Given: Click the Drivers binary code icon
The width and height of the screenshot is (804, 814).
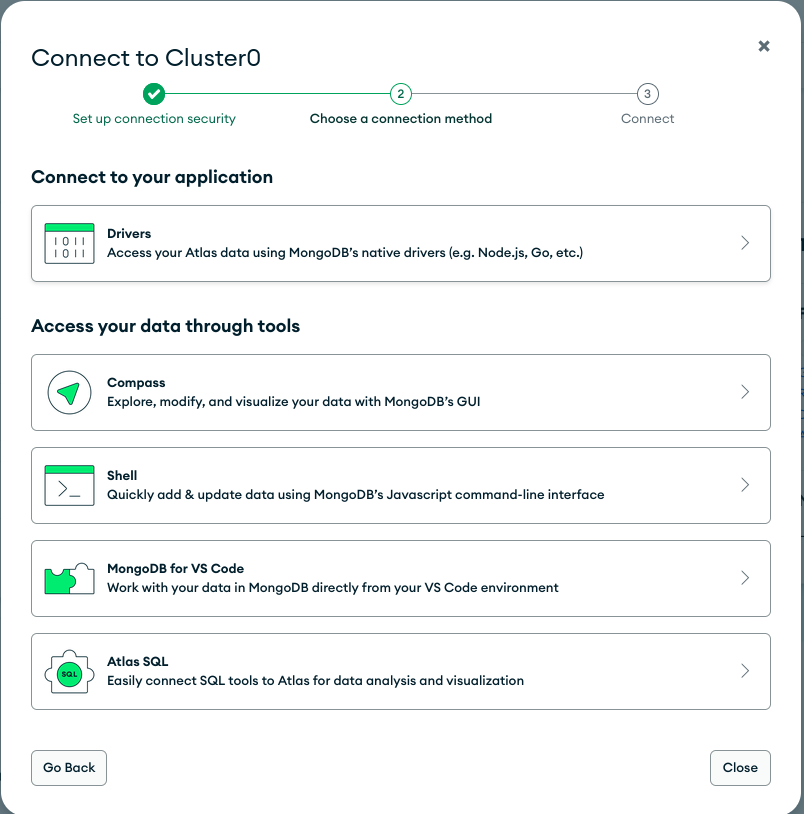Looking at the screenshot, I should click(69, 243).
